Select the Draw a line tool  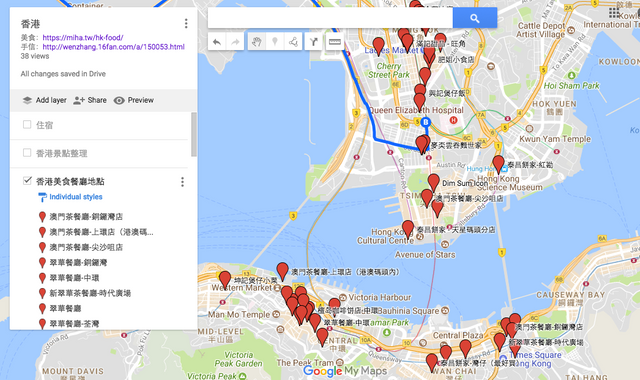(293, 42)
